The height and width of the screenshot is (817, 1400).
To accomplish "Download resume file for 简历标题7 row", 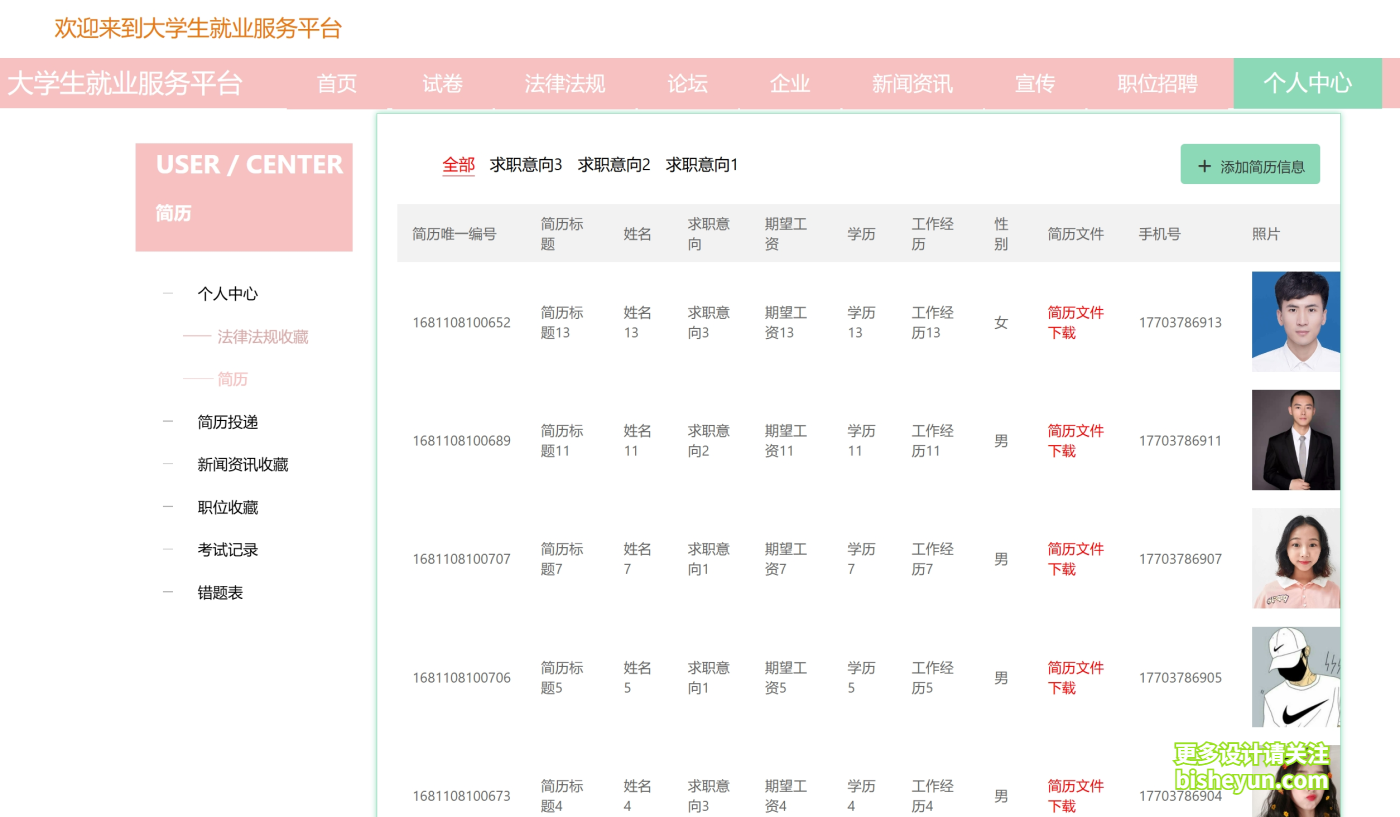I will pos(1075,559).
